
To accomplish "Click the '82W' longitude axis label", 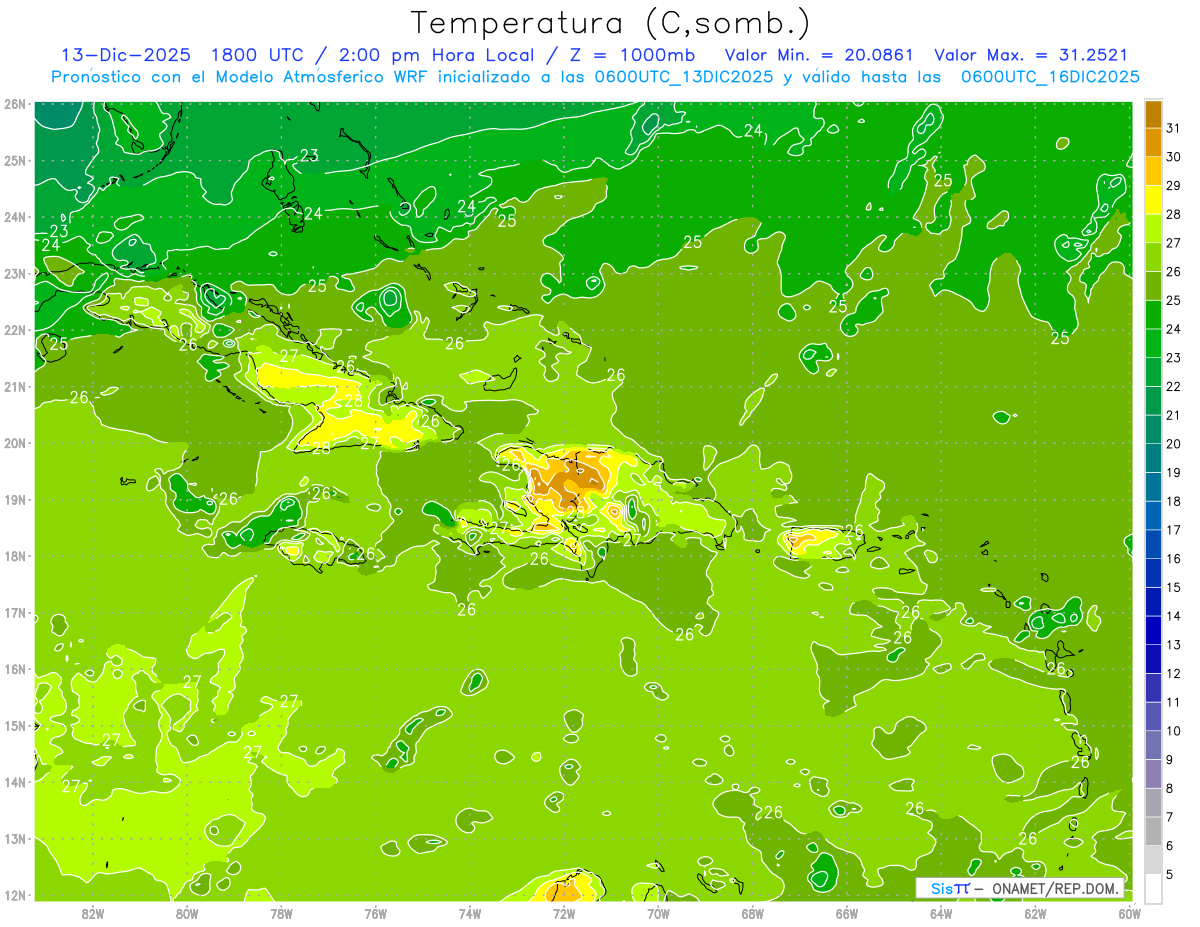I will coord(93,913).
